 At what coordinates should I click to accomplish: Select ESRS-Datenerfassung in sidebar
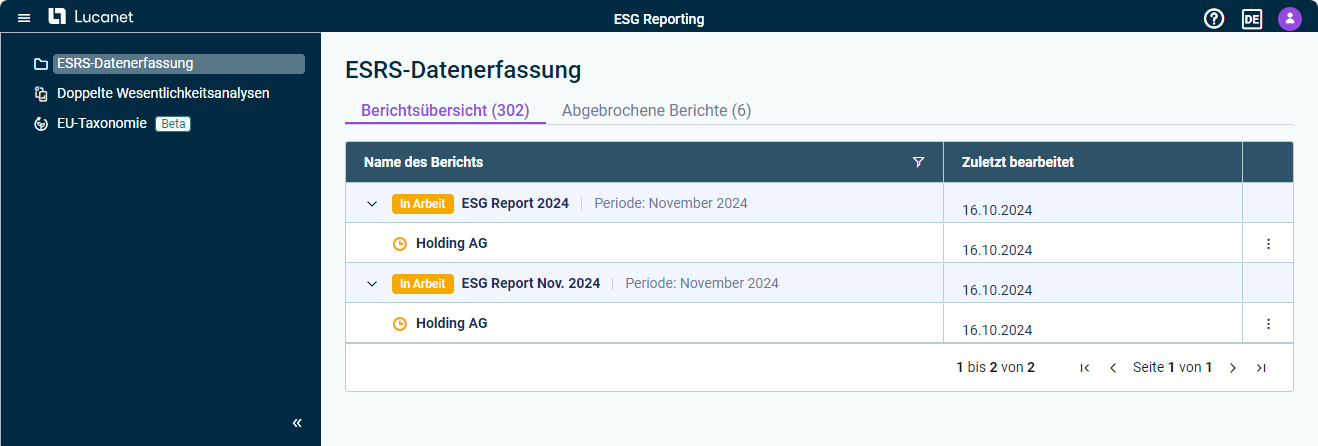168,64
